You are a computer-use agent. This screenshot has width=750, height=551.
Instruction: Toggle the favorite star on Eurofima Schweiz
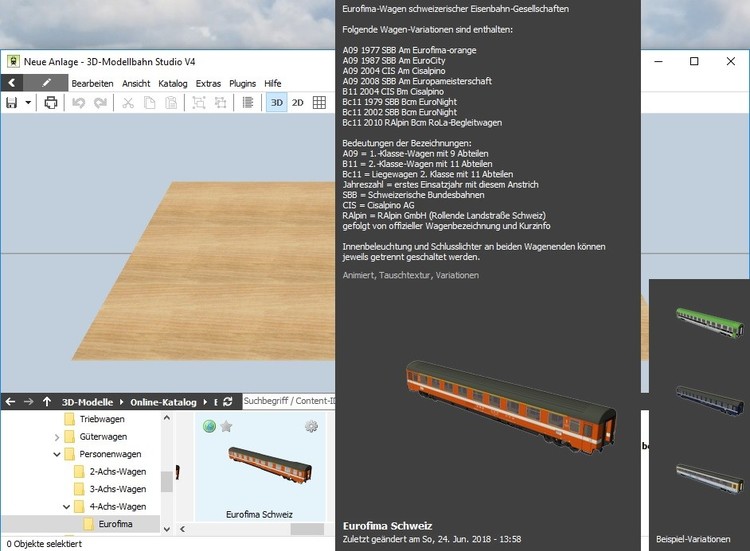click(x=226, y=426)
